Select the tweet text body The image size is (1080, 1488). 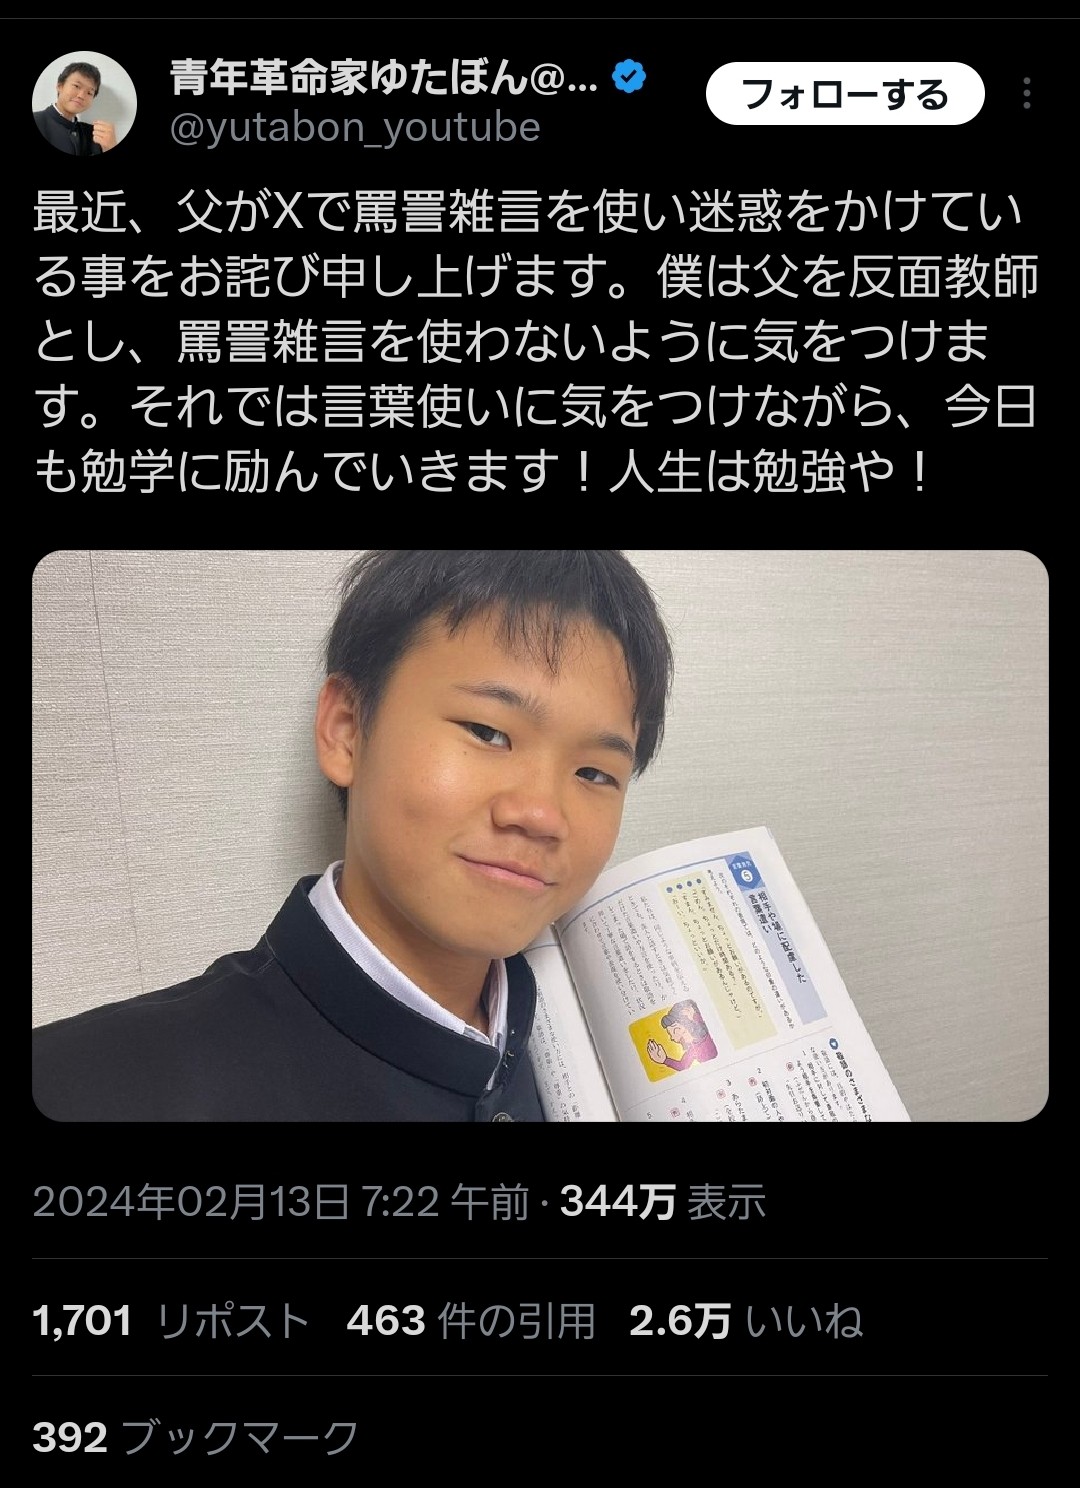[x=536, y=342]
